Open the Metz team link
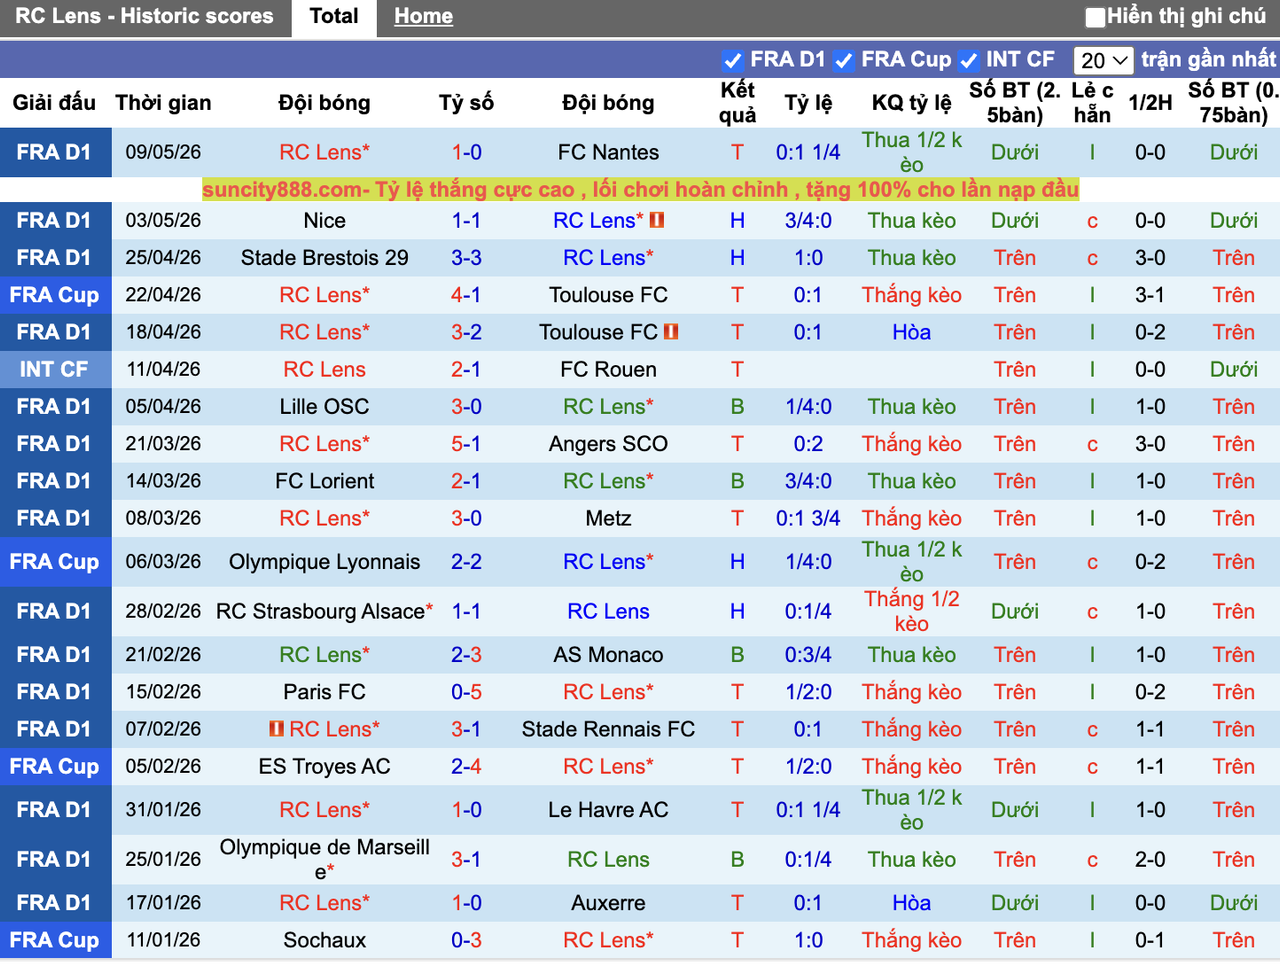 [608, 518]
